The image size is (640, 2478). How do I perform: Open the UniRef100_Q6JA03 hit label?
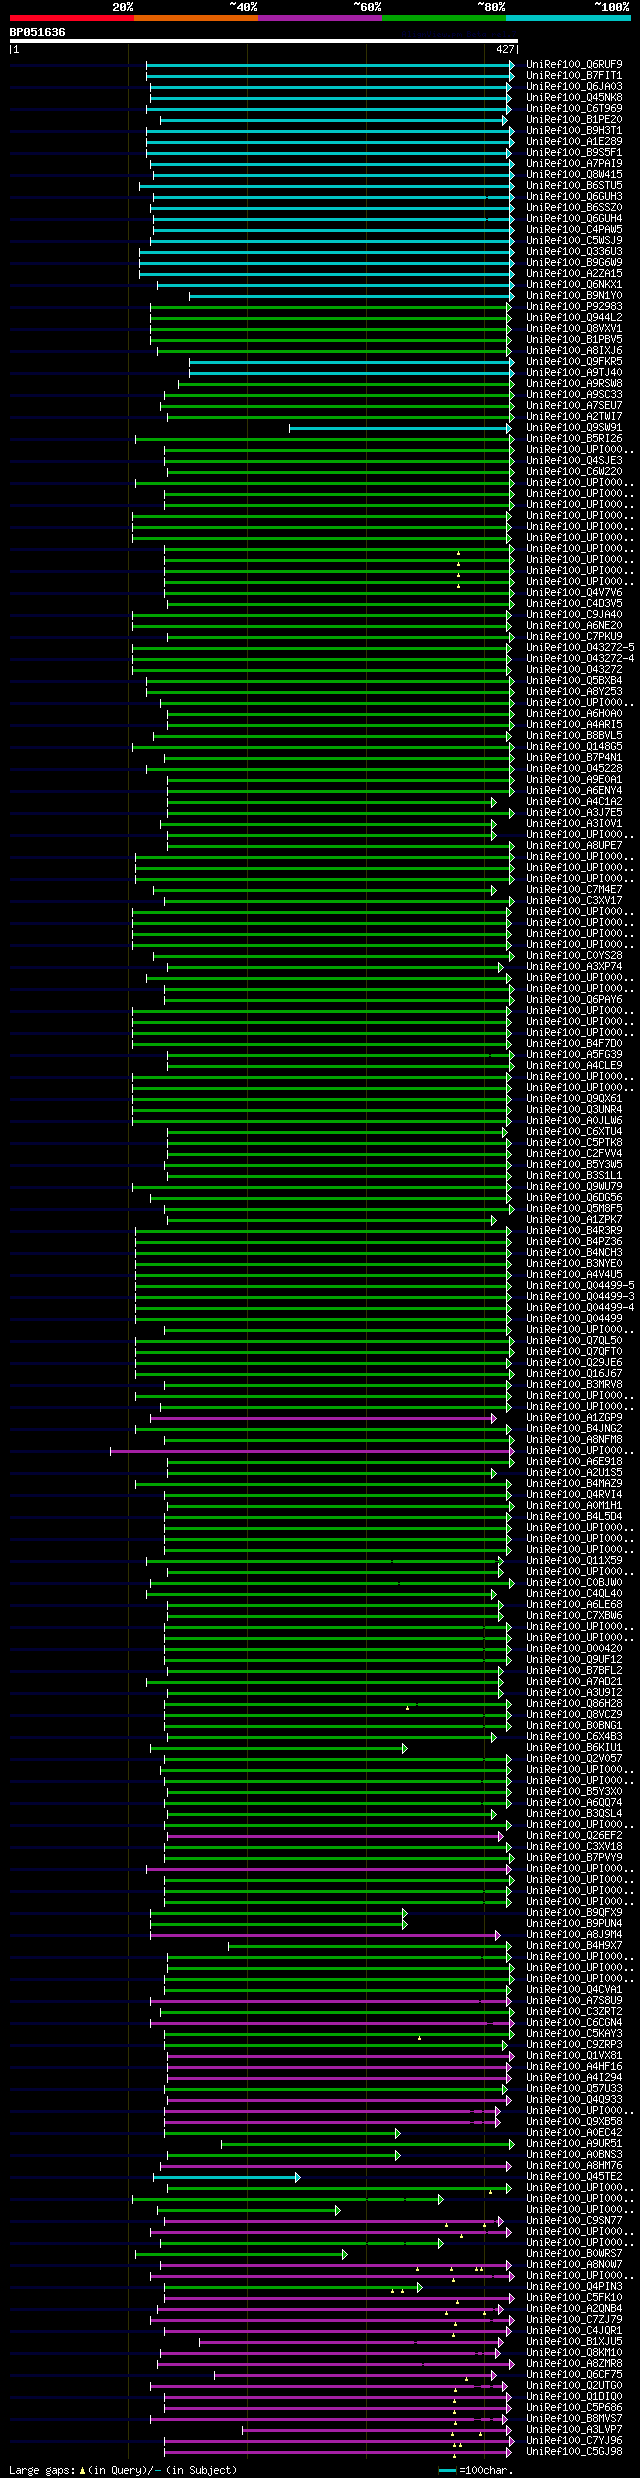point(574,86)
